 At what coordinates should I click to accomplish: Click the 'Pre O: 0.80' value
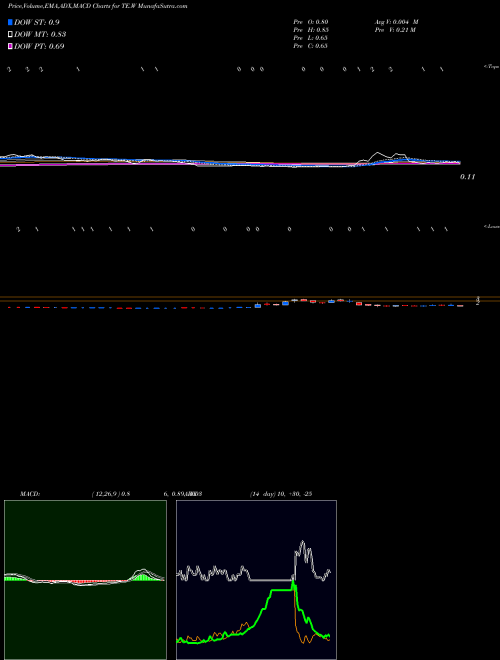pos(311,21)
